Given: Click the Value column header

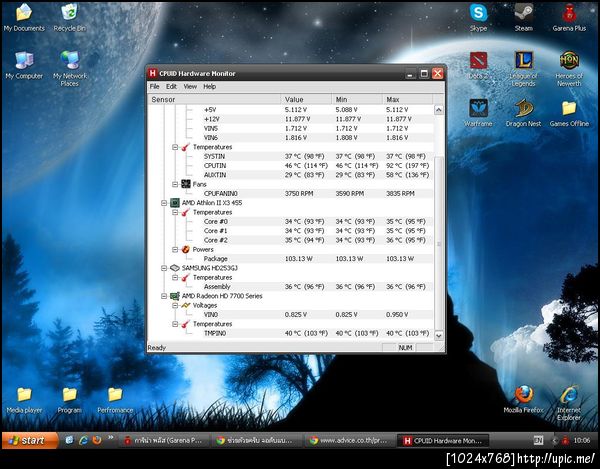Looking at the screenshot, I should click(x=306, y=99).
